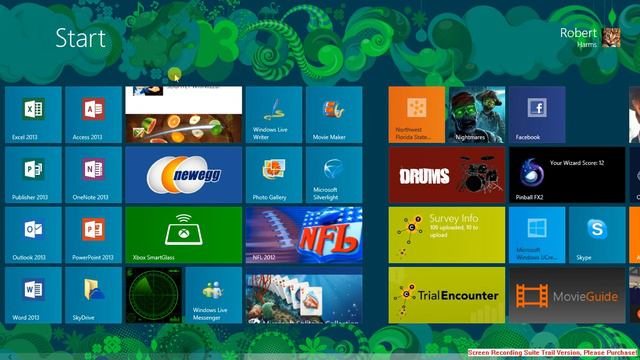
Task: Open the MovieGuide tile
Action: coord(567,295)
